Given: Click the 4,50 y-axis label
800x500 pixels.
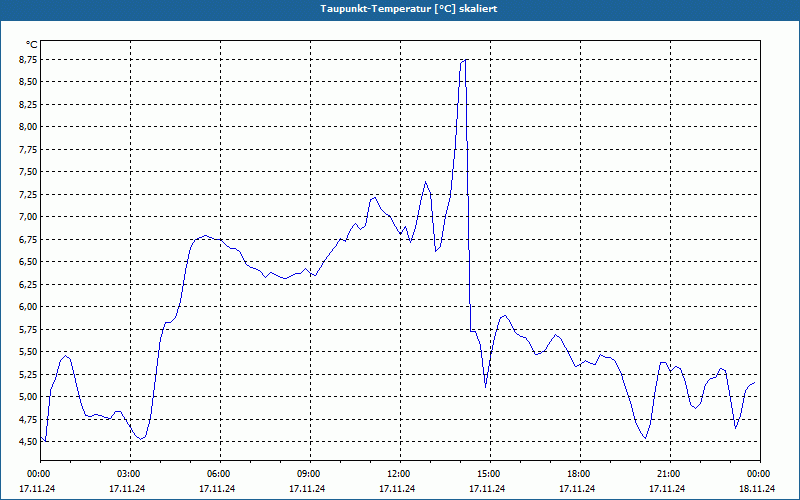Looking at the screenshot, I should click(29, 441).
